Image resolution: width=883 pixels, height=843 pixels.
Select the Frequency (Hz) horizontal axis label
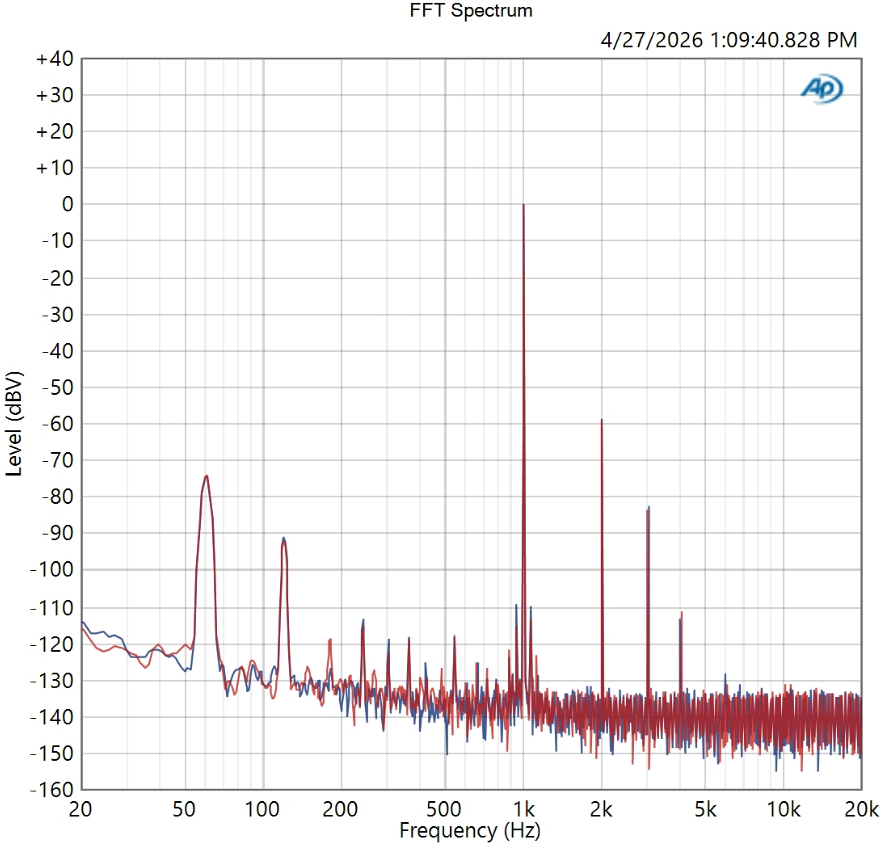470,831
